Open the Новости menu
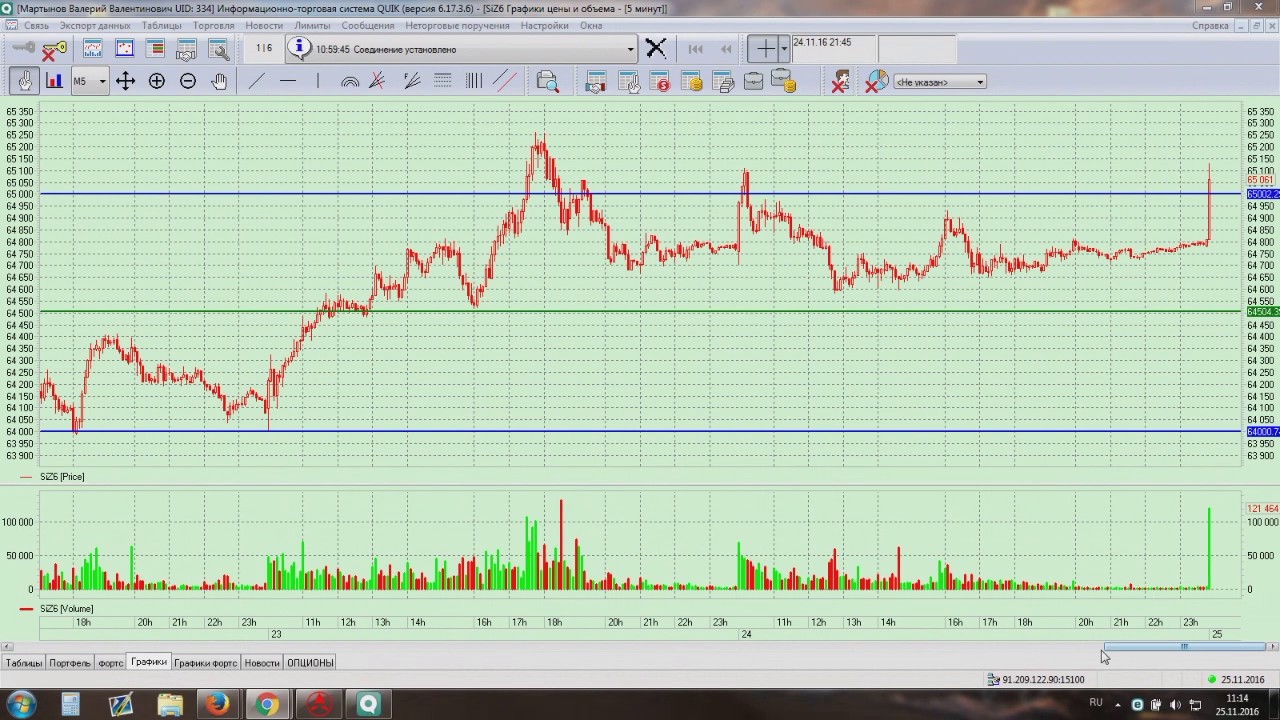The width and height of the screenshot is (1280, 720). 264,25
